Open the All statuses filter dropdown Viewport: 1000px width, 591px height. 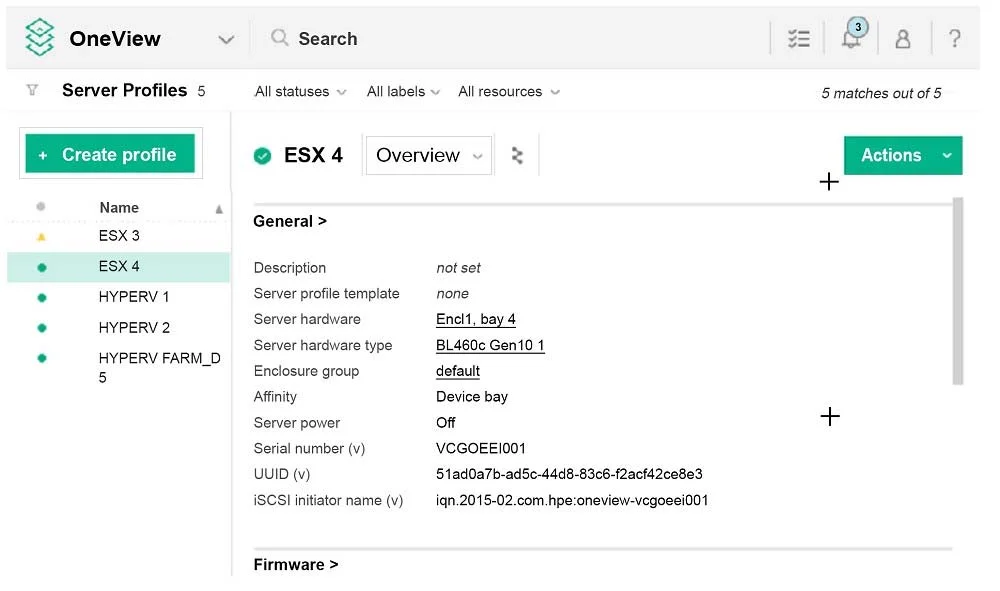(x=300, y=92)
